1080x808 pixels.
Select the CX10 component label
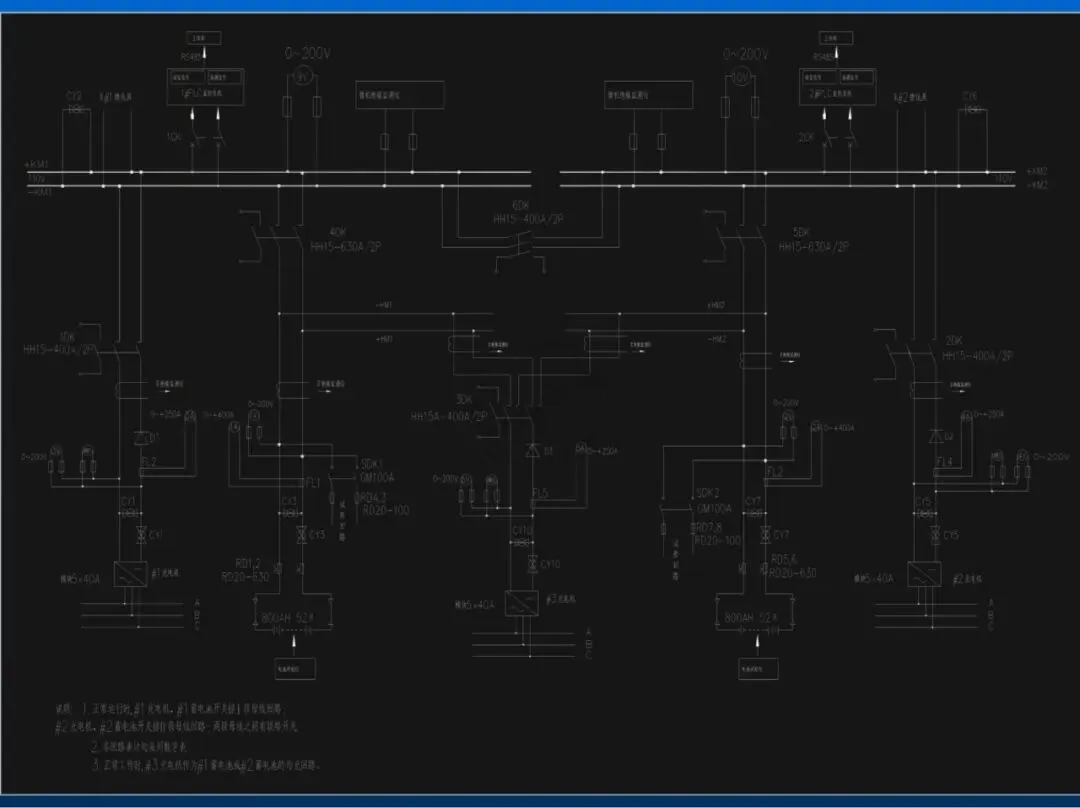(x=522, y=531)
